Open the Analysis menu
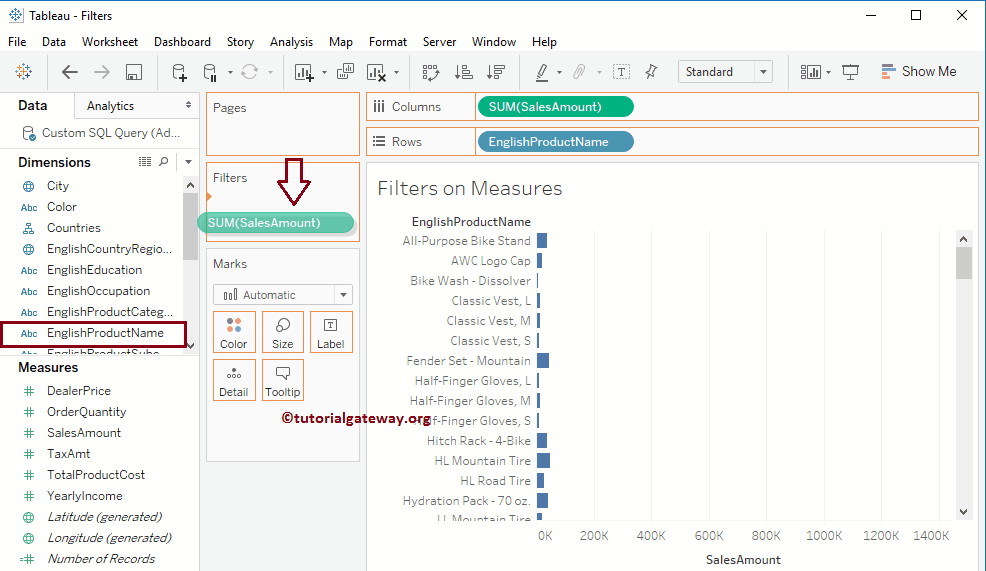Viewport: 986px width, 571px height. tap(291, 42)
